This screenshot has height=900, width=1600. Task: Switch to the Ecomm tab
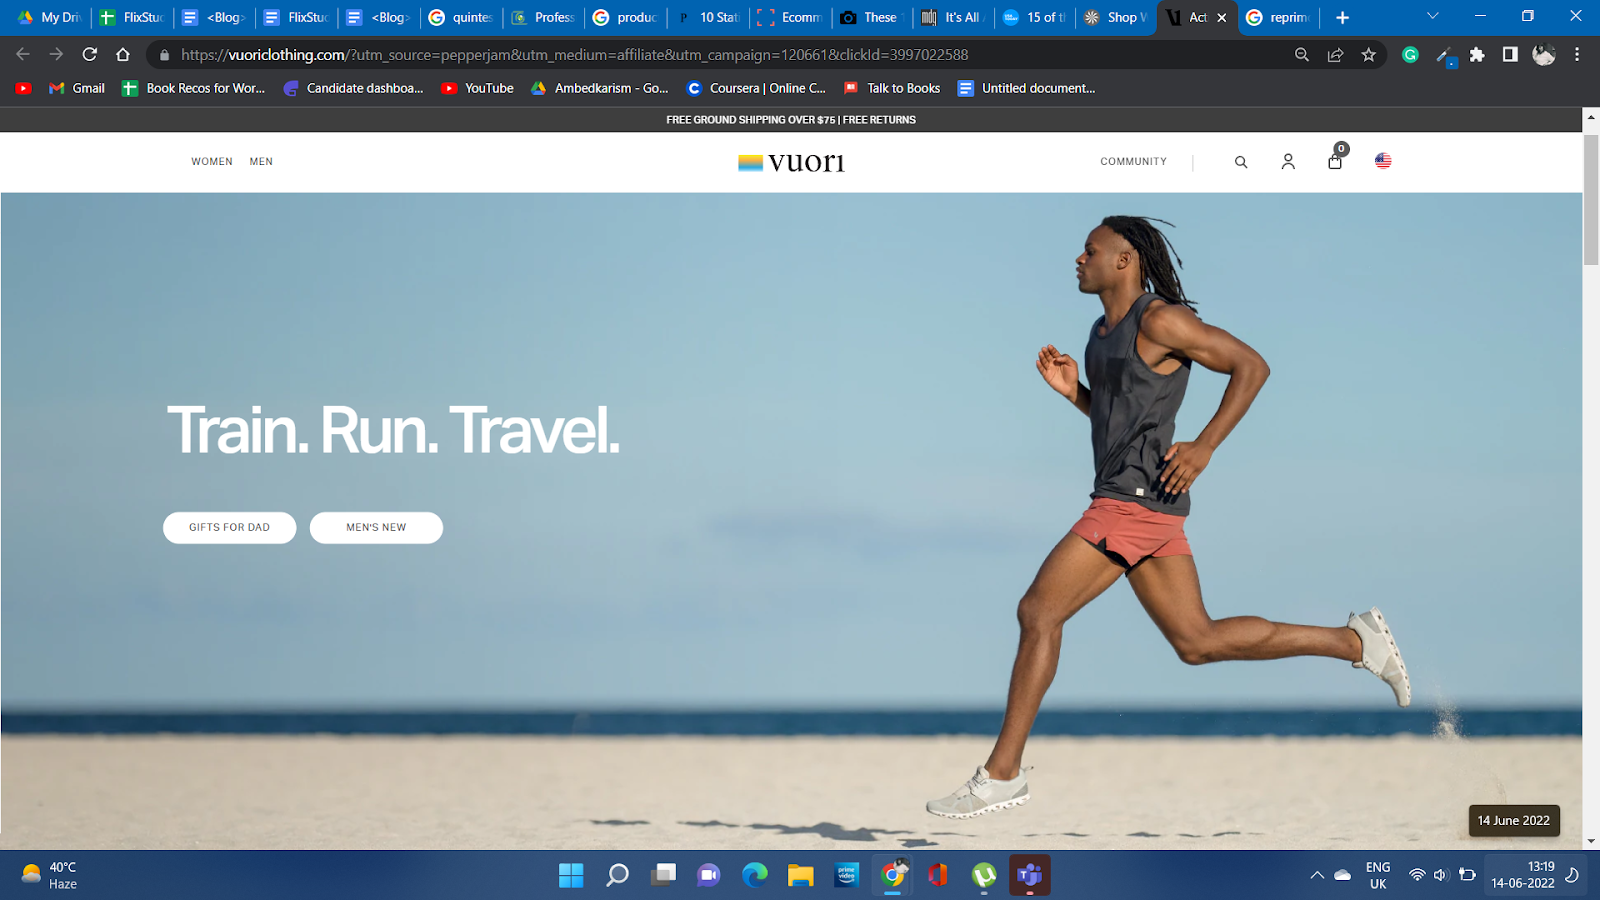coord(790,17)
